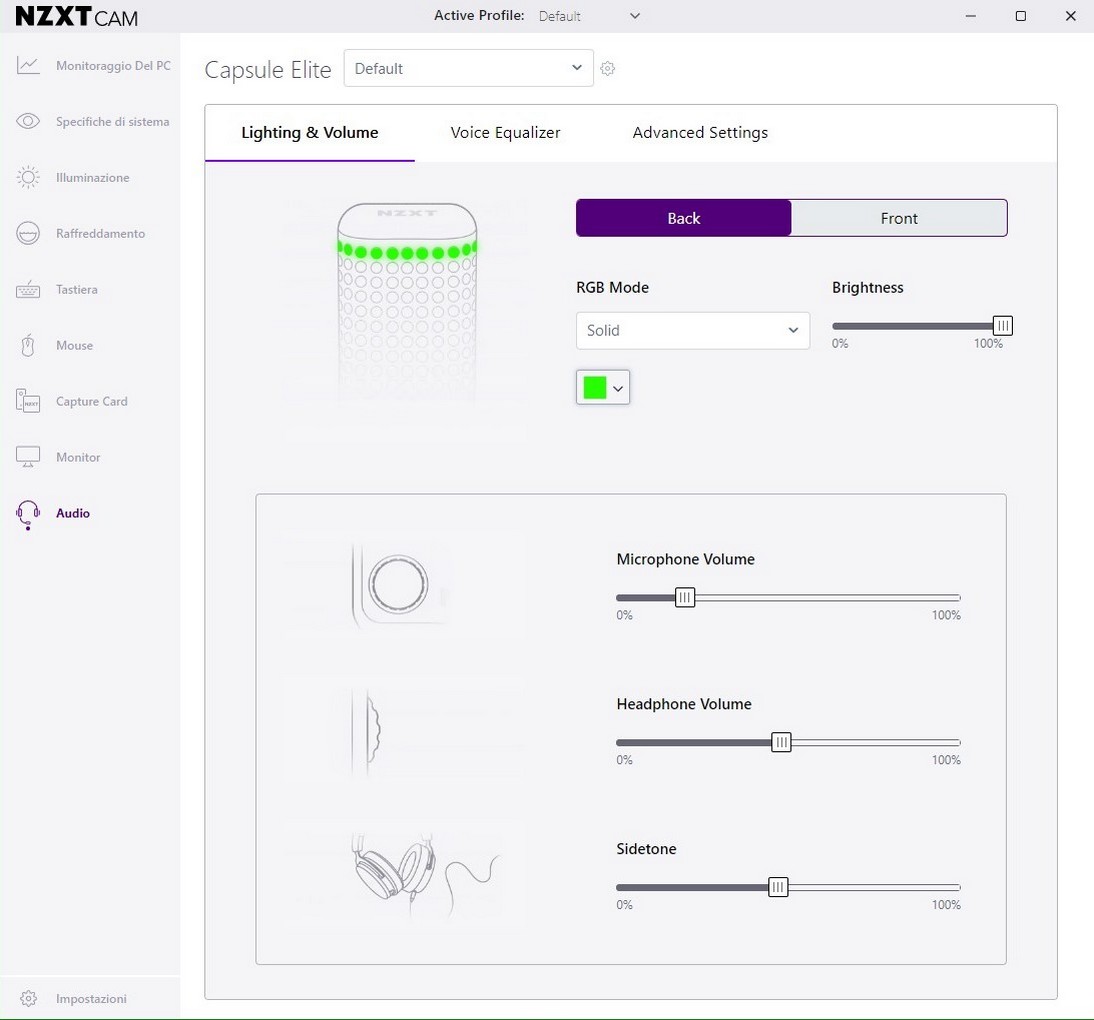Expand the Active Profile dropdown in the title bar
1094x1020 pixels.
[x=590, y=16]
